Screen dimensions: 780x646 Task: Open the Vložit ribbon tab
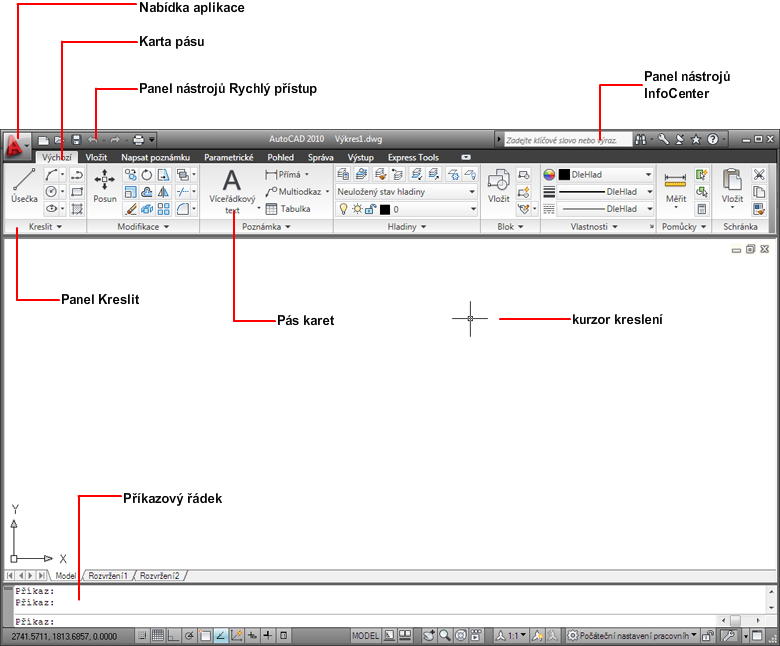pos(96,158)
